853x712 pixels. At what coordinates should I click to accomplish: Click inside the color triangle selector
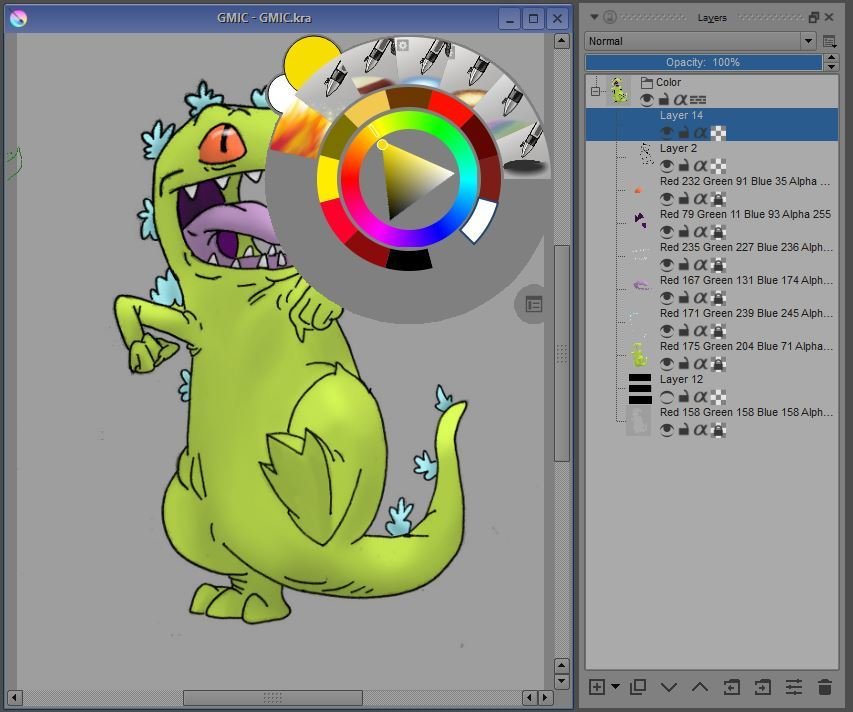coord(413,177)
